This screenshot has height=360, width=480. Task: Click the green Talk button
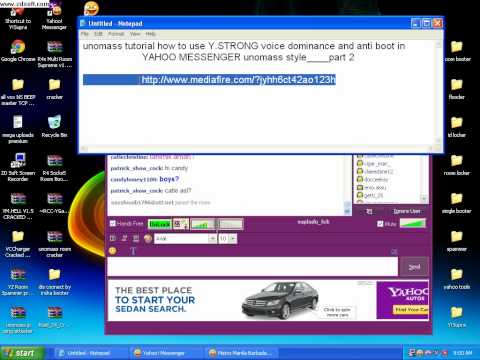pos(160,224)
